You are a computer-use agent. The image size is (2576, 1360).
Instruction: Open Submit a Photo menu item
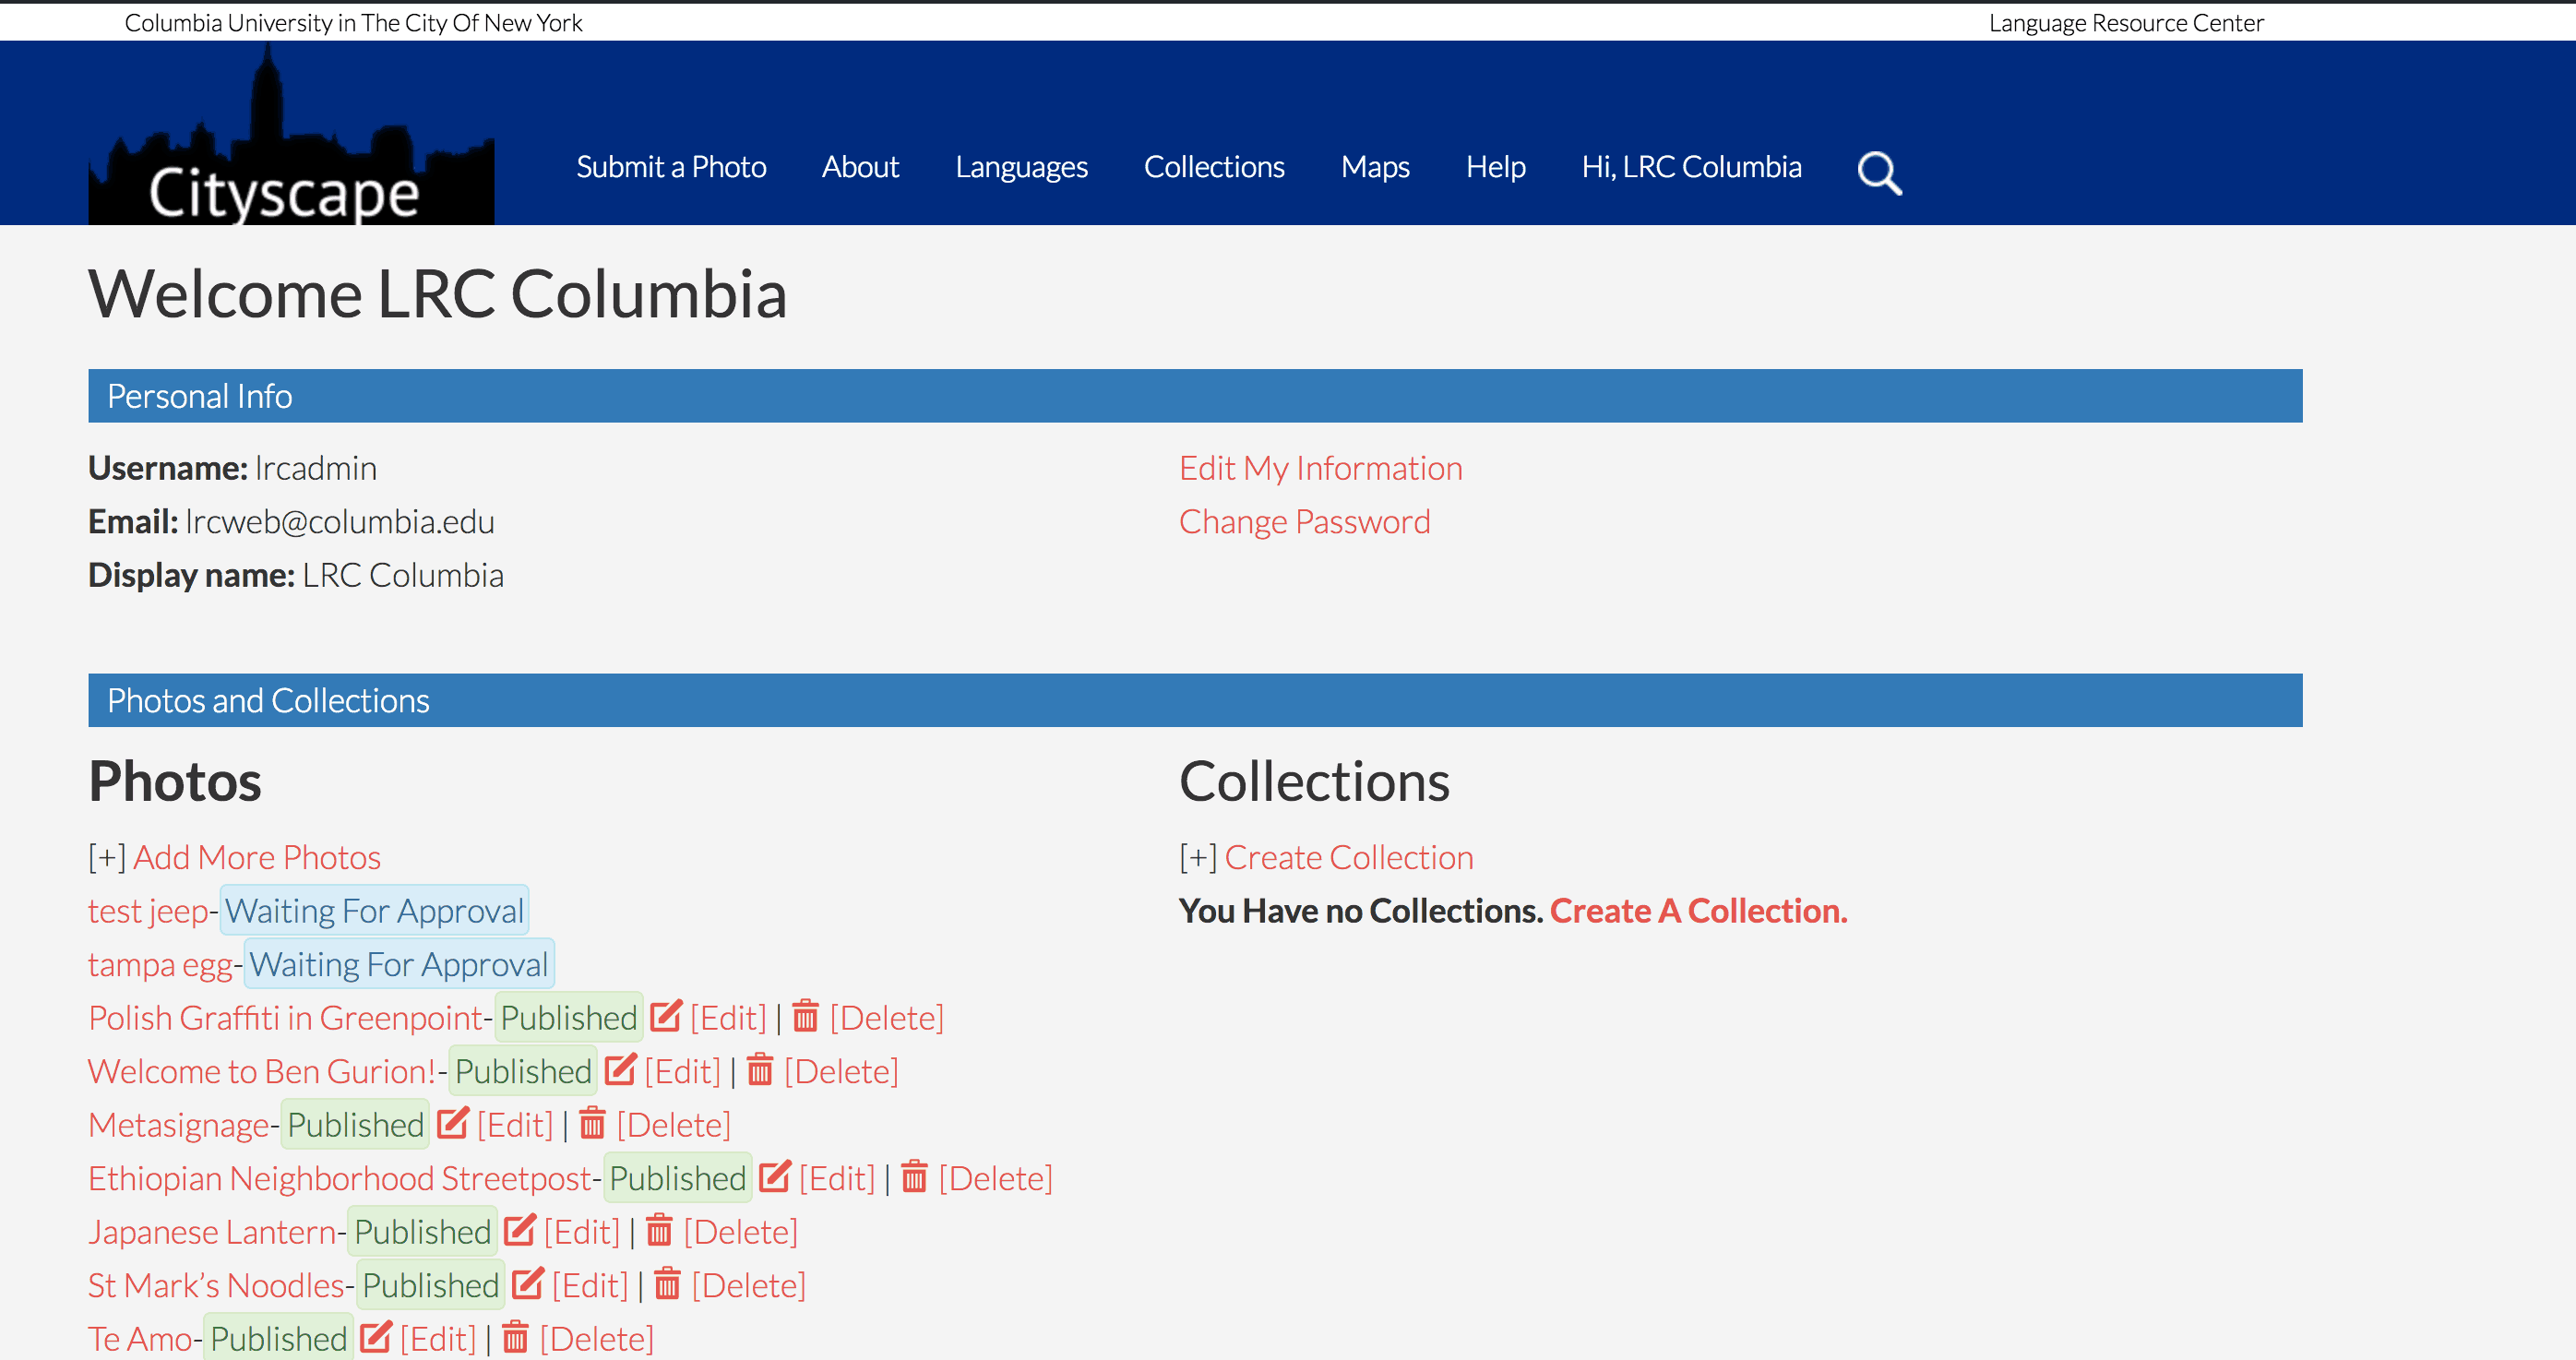click(671, 166)
